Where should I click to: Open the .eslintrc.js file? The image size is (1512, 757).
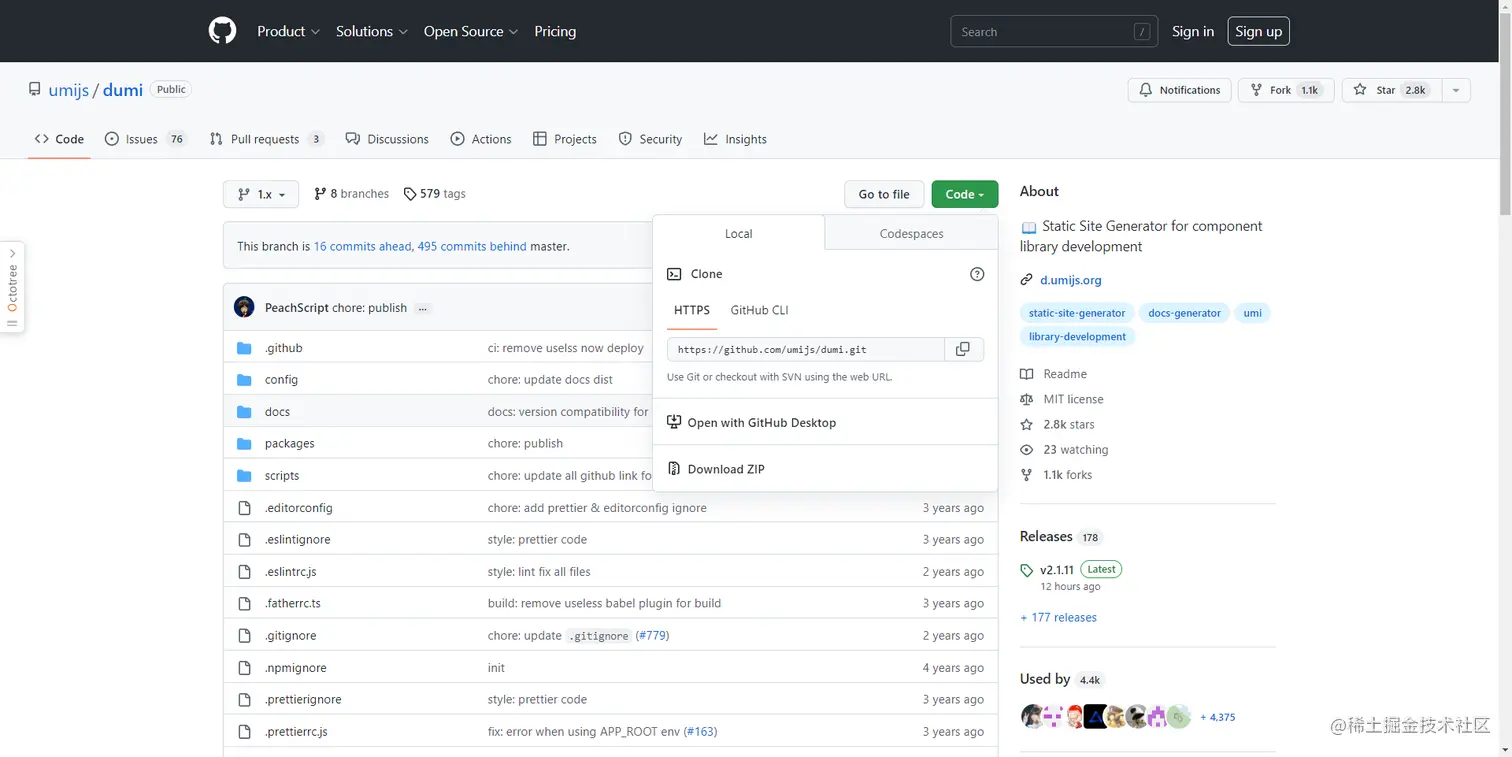290,572
